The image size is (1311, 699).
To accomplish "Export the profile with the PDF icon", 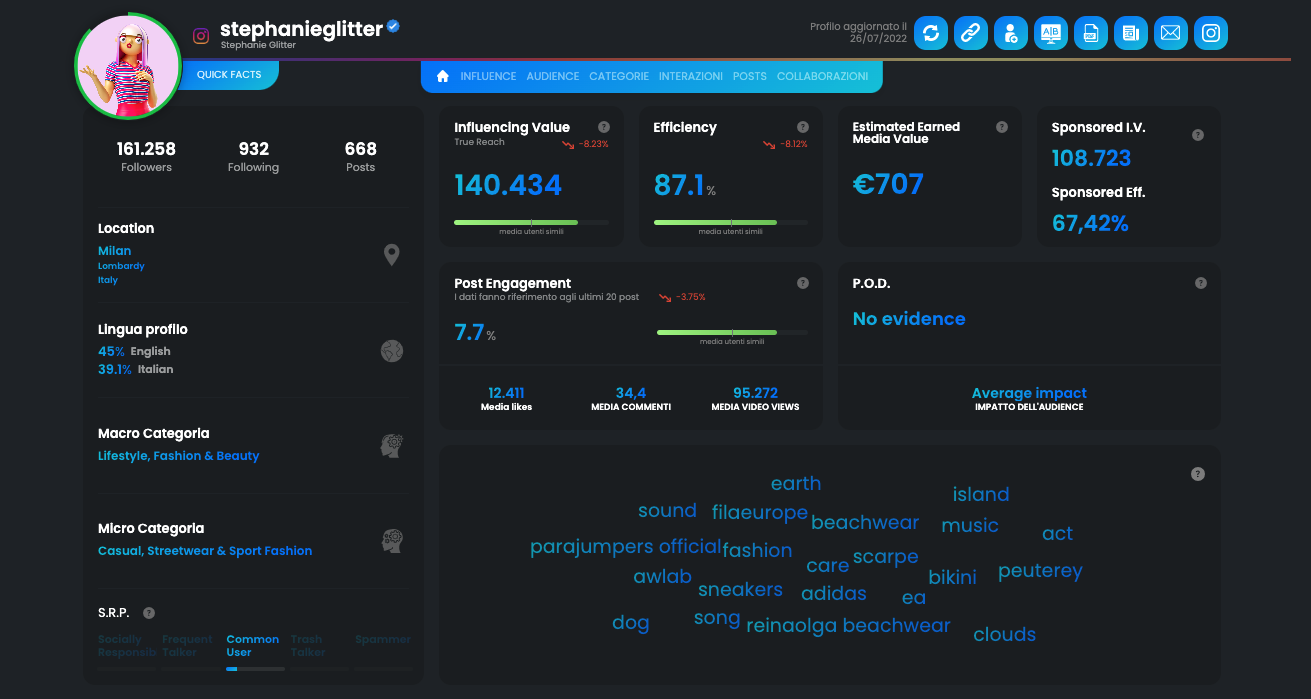I will pos(1090,33).
